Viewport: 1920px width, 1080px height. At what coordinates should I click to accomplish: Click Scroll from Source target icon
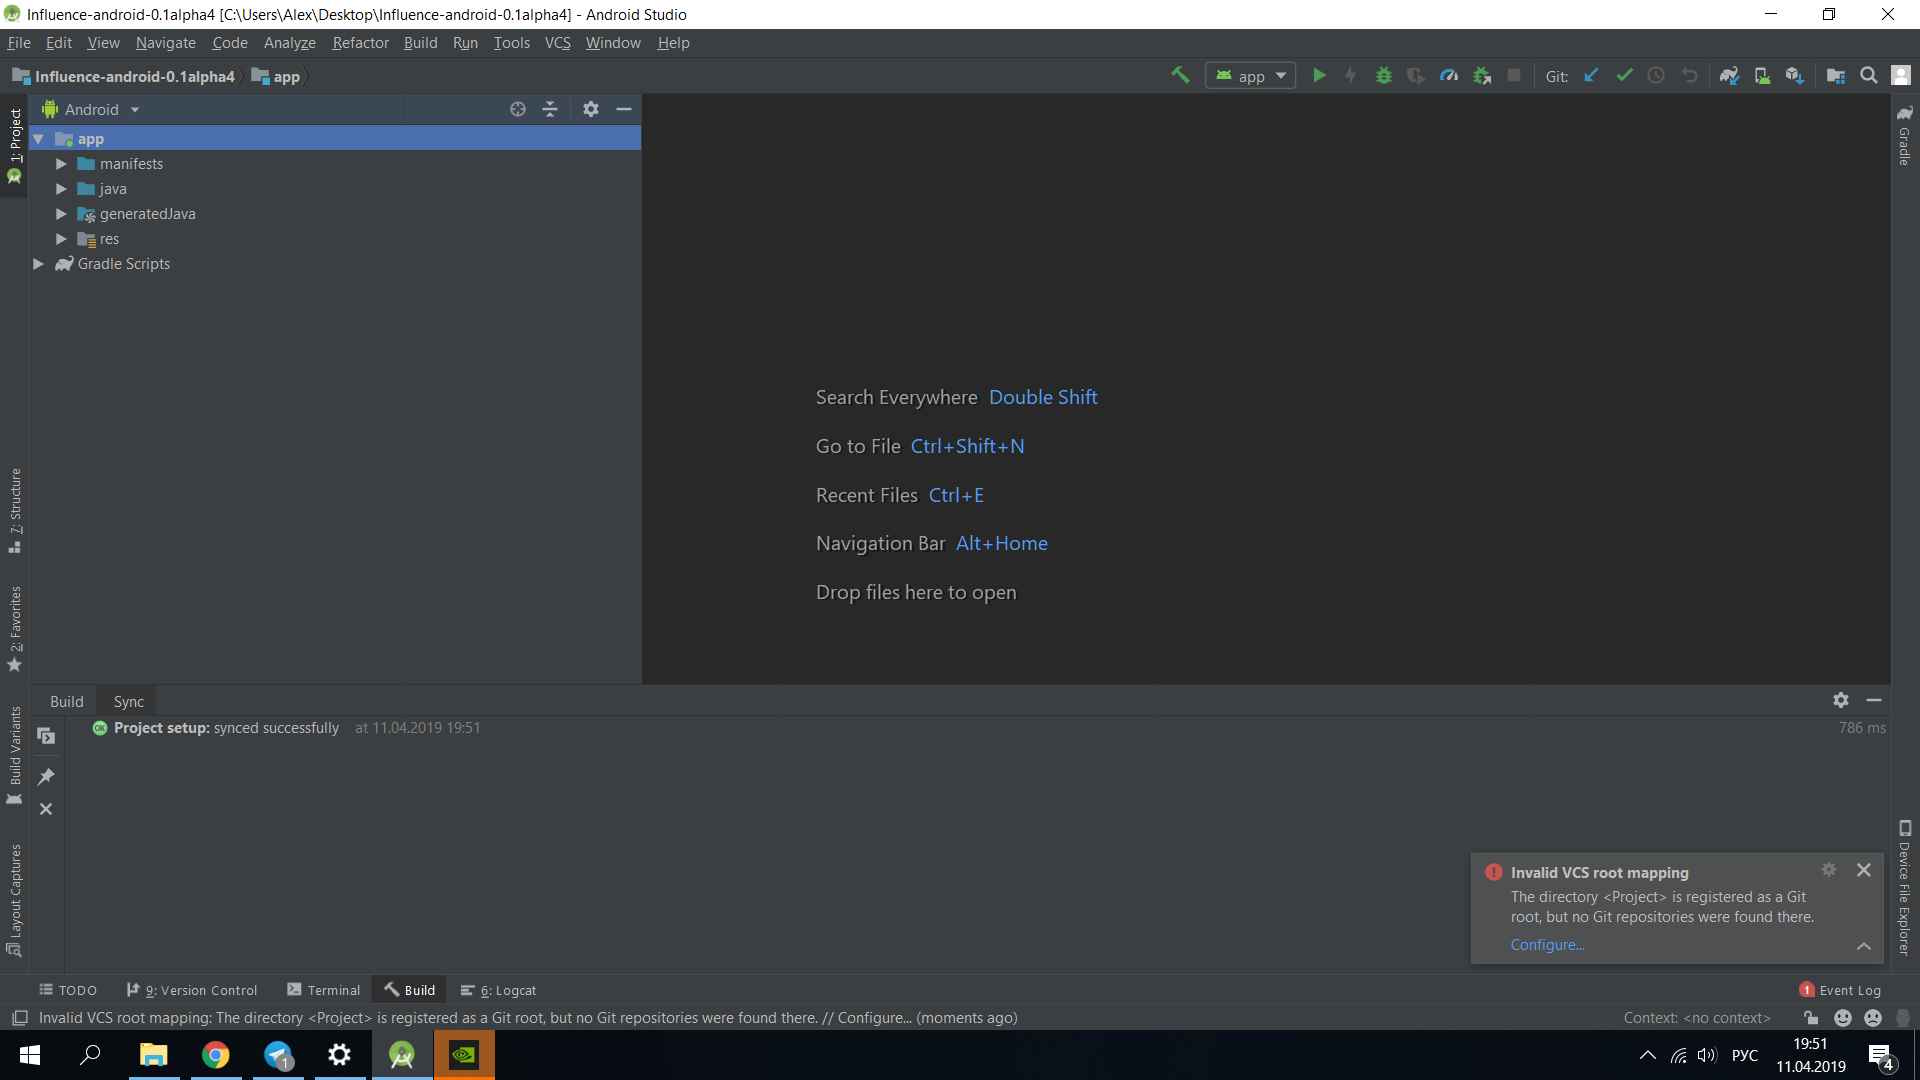tap(518, 110)
